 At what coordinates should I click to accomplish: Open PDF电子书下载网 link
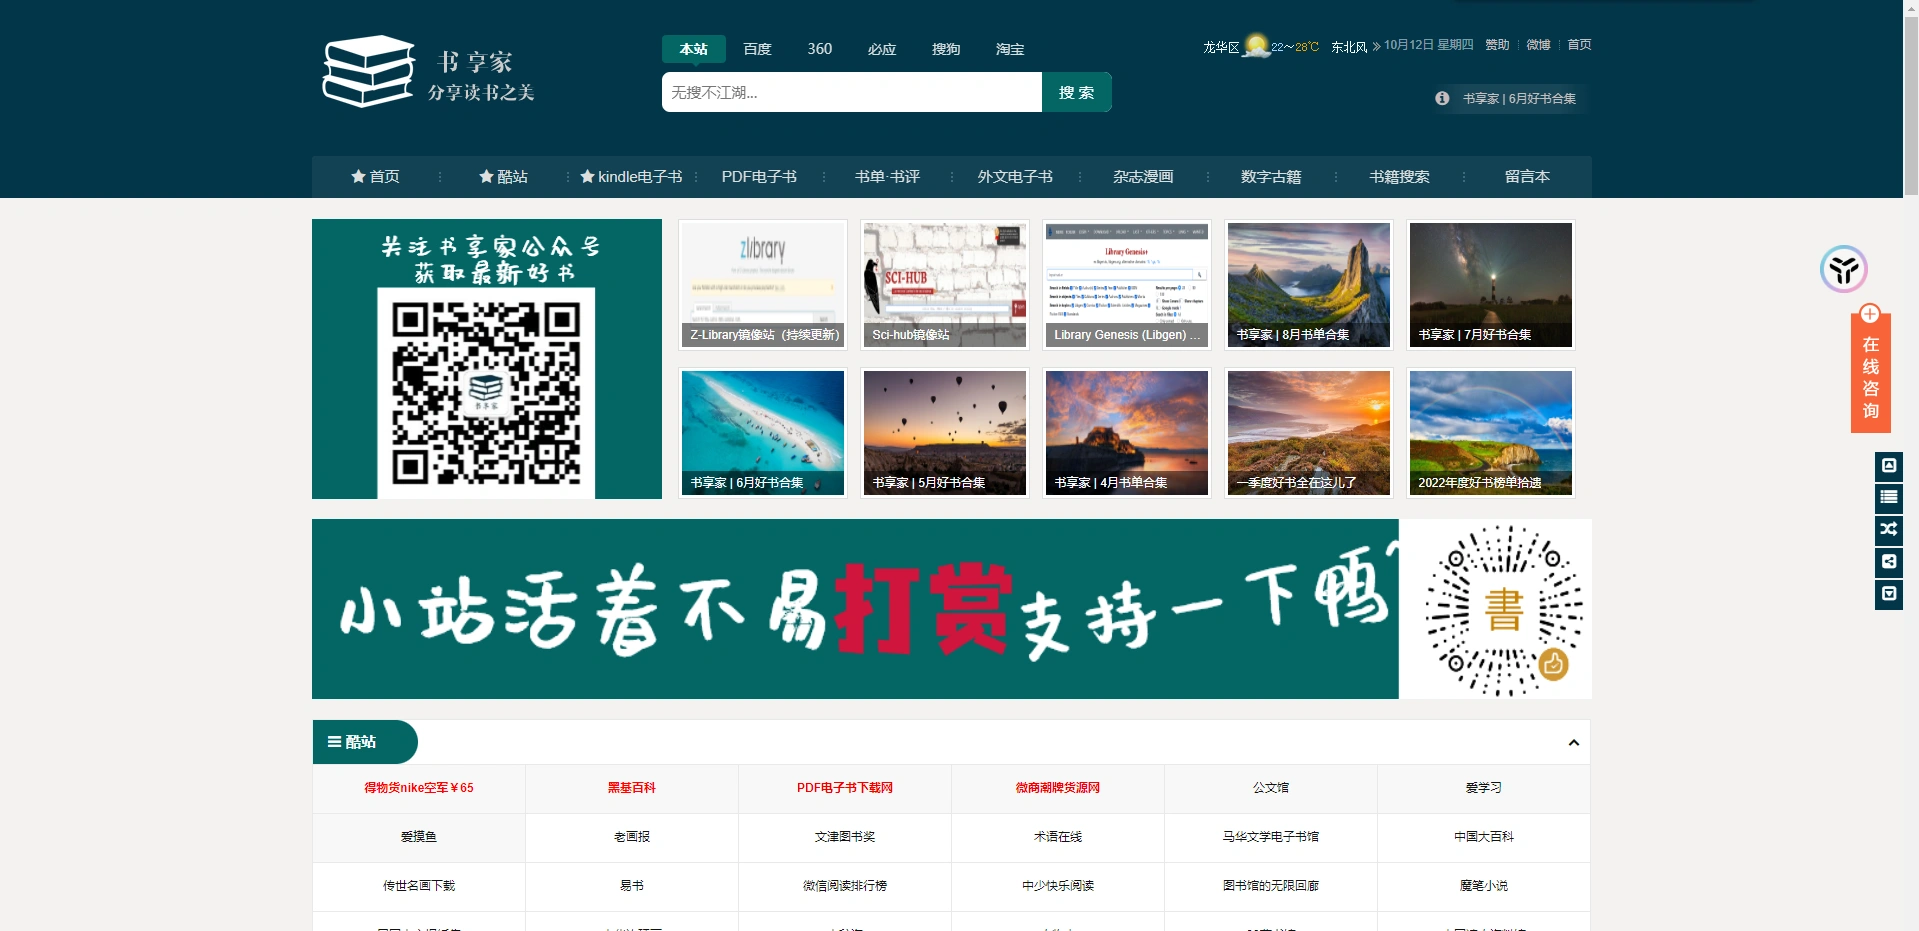845,788
